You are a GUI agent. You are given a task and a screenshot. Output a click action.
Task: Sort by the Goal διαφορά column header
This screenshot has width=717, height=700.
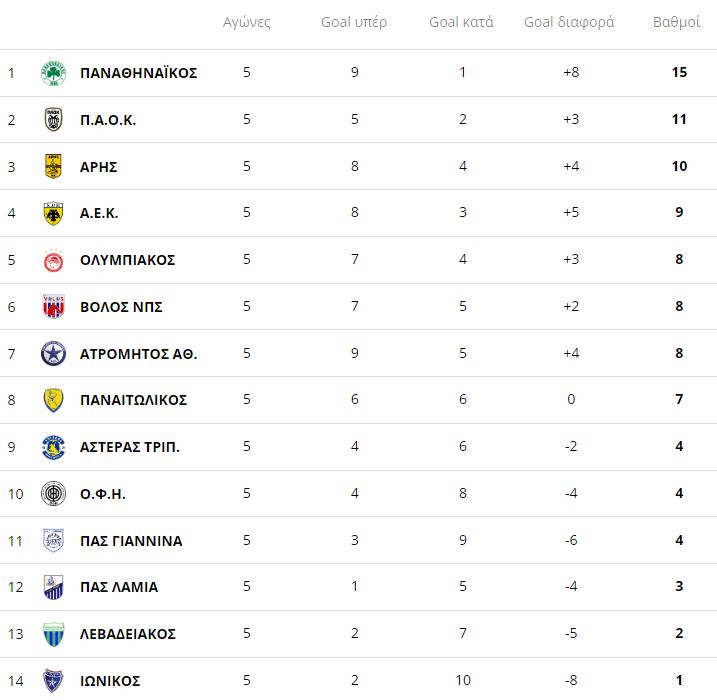pyautogui.click(x=569, y=22)
